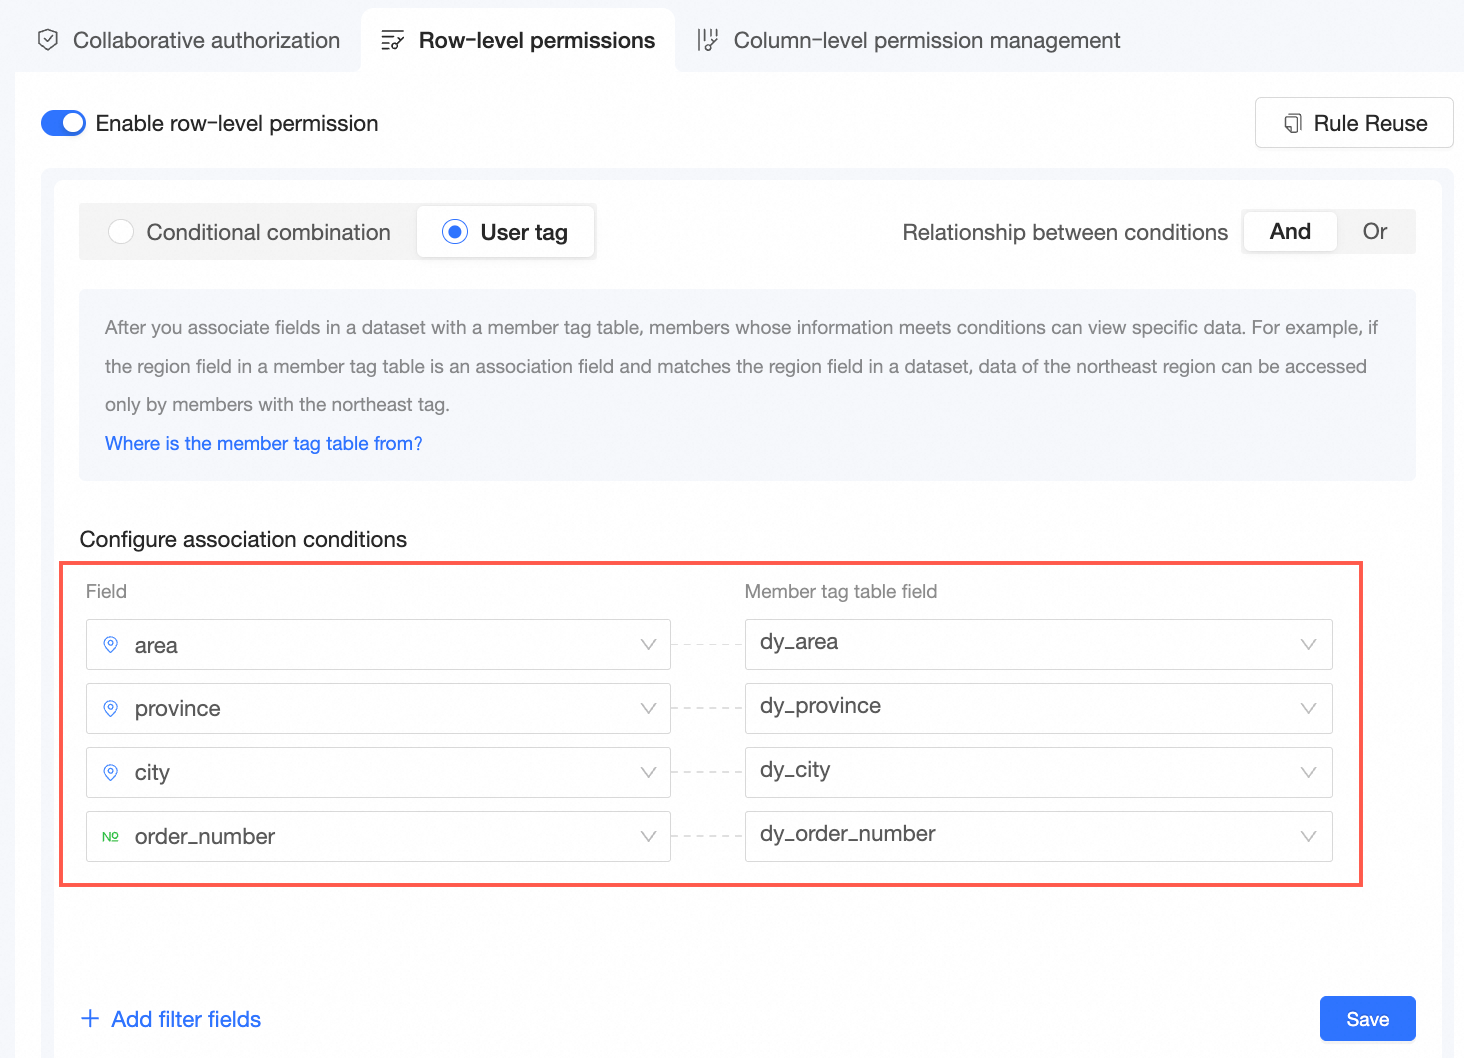Viewport: 1464px width, 1058px height.
Task: Expand the dy_area member tag dropdown
Action: 1308,644
